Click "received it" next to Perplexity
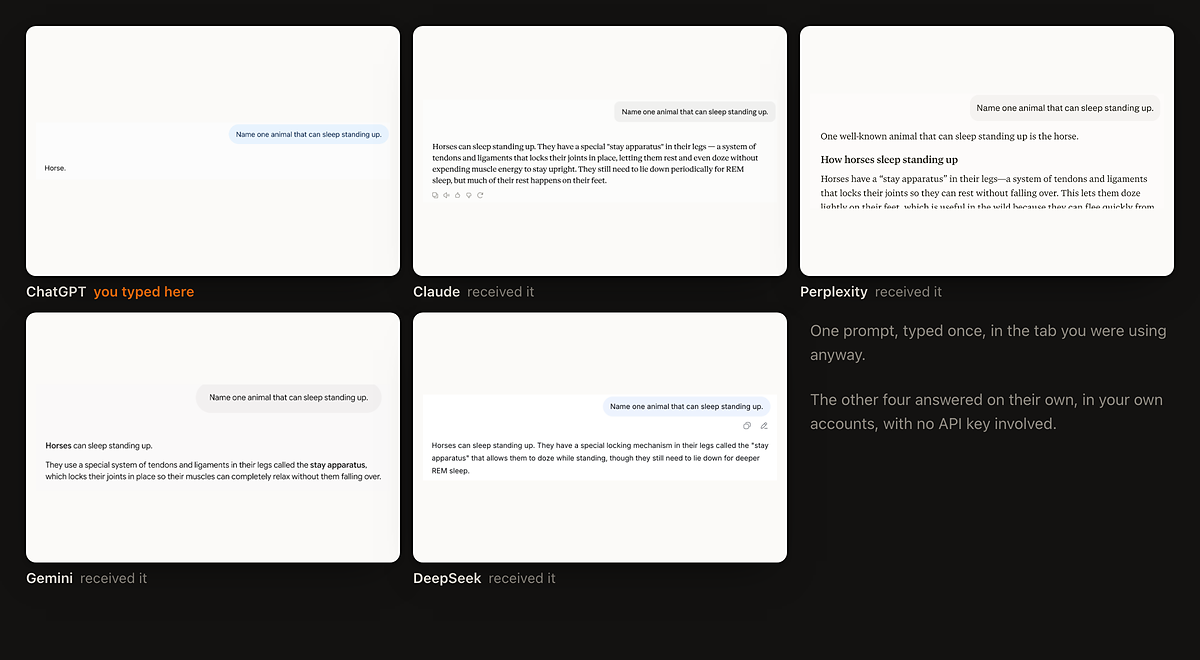 (909, 292)
